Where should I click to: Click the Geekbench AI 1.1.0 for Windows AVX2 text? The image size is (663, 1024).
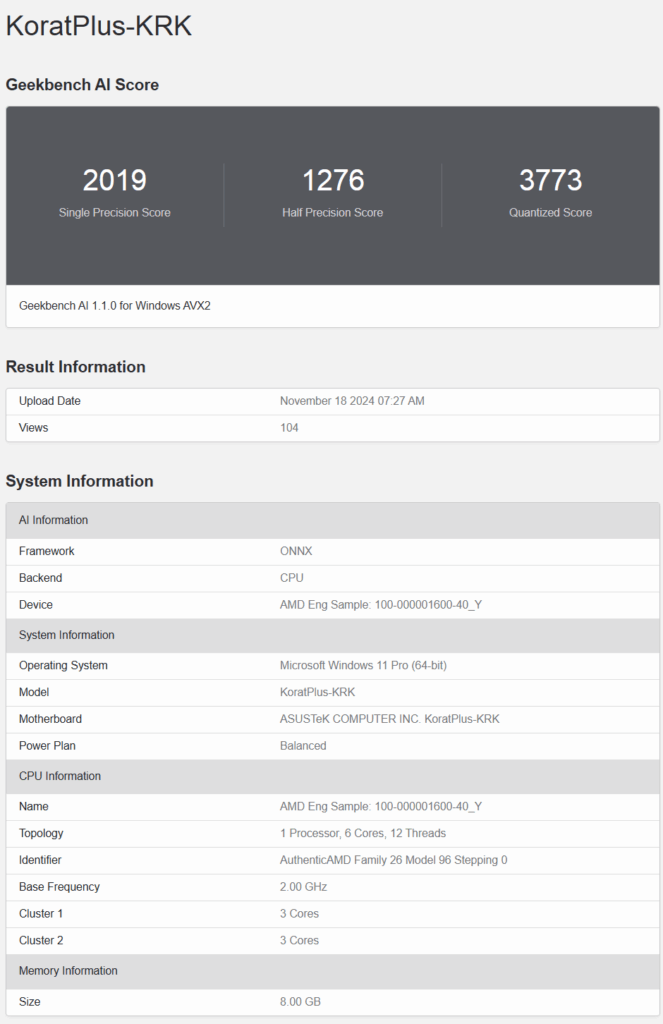click(115, 306)
